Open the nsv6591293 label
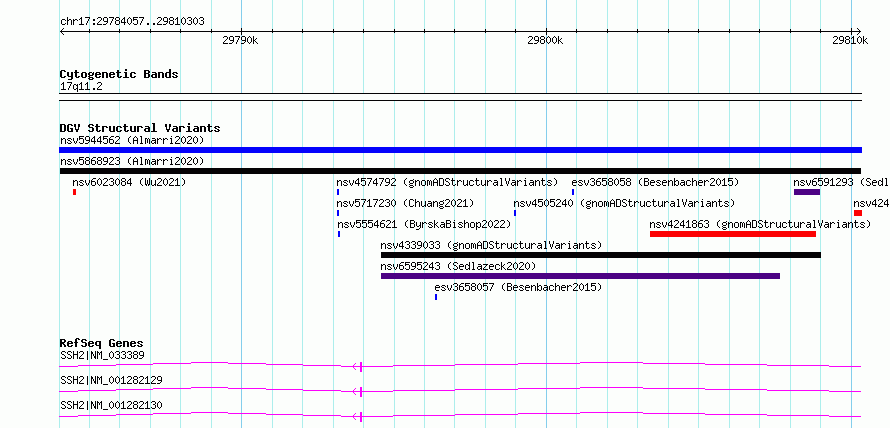Image resolution: width=890 pixels, height=428 pixels. (841, 182)
